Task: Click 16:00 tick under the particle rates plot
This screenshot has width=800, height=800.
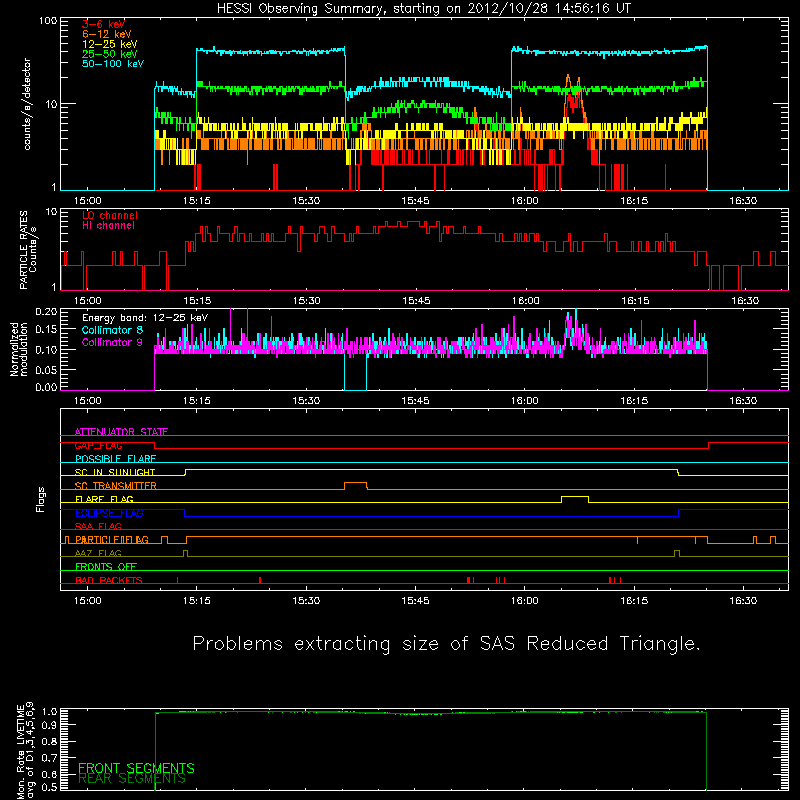Action: click(524, 301)
